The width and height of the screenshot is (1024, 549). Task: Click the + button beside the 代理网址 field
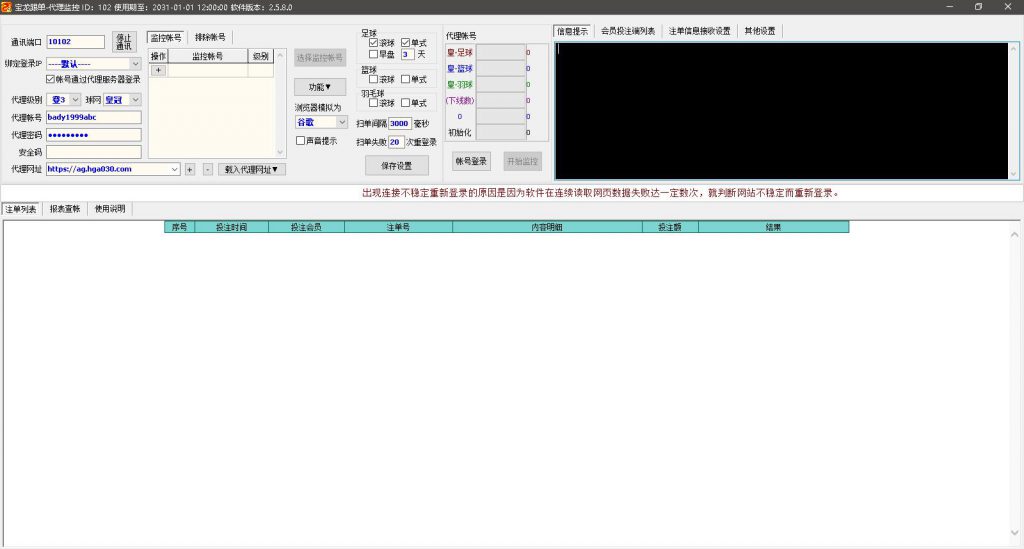[190, 169]
